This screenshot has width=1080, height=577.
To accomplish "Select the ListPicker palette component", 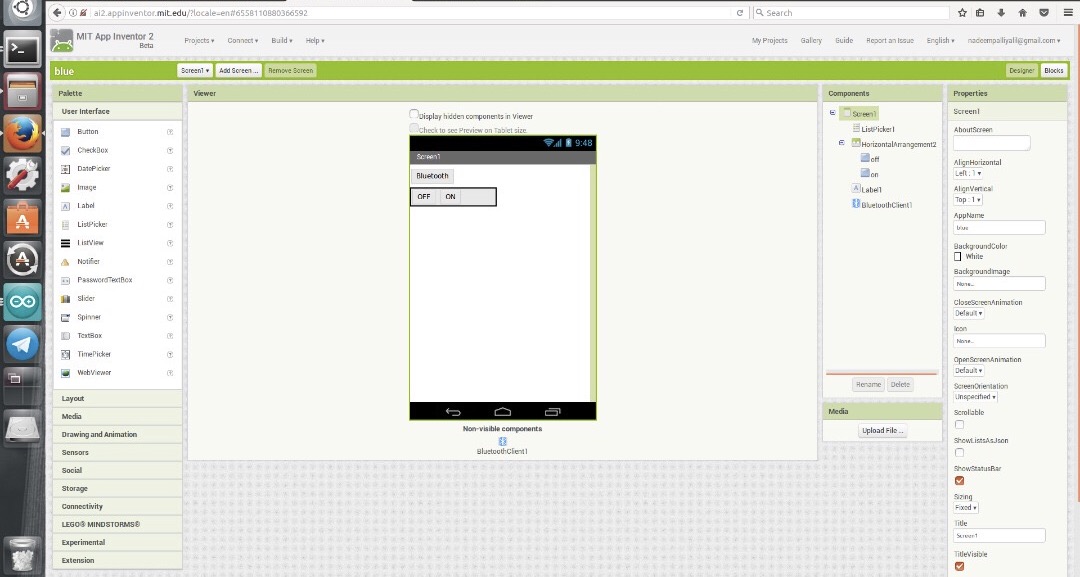I will (92, 224).
